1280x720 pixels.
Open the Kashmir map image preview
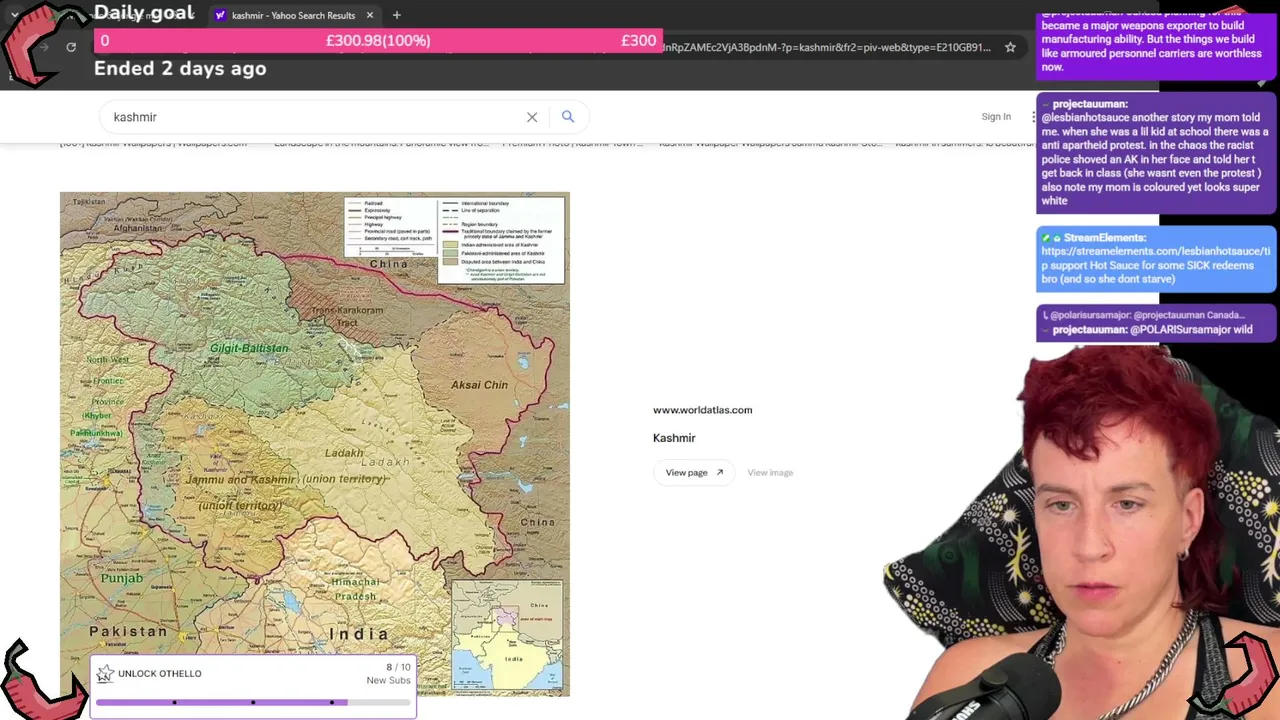coord(315,444)
